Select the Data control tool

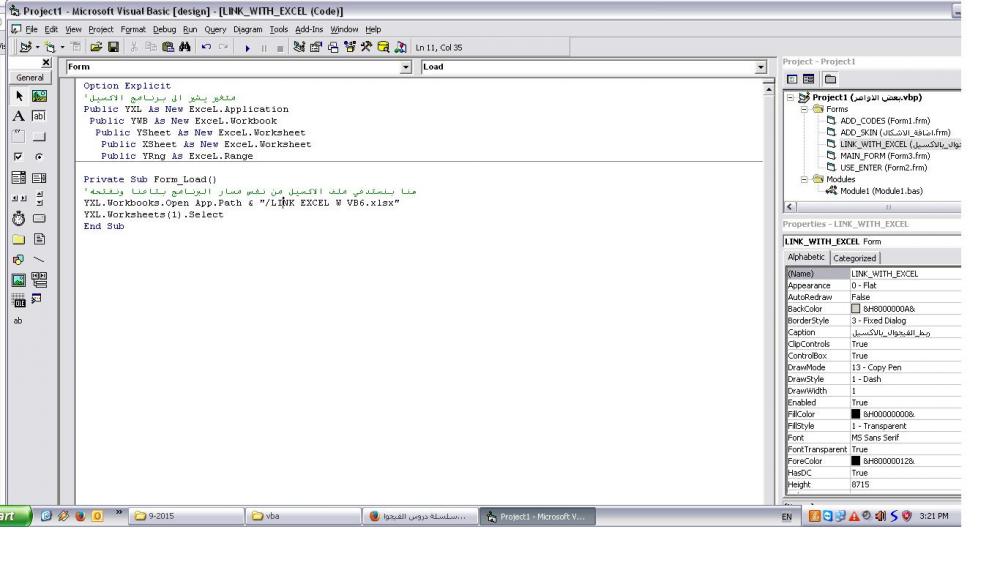click(x=39, y=280)
